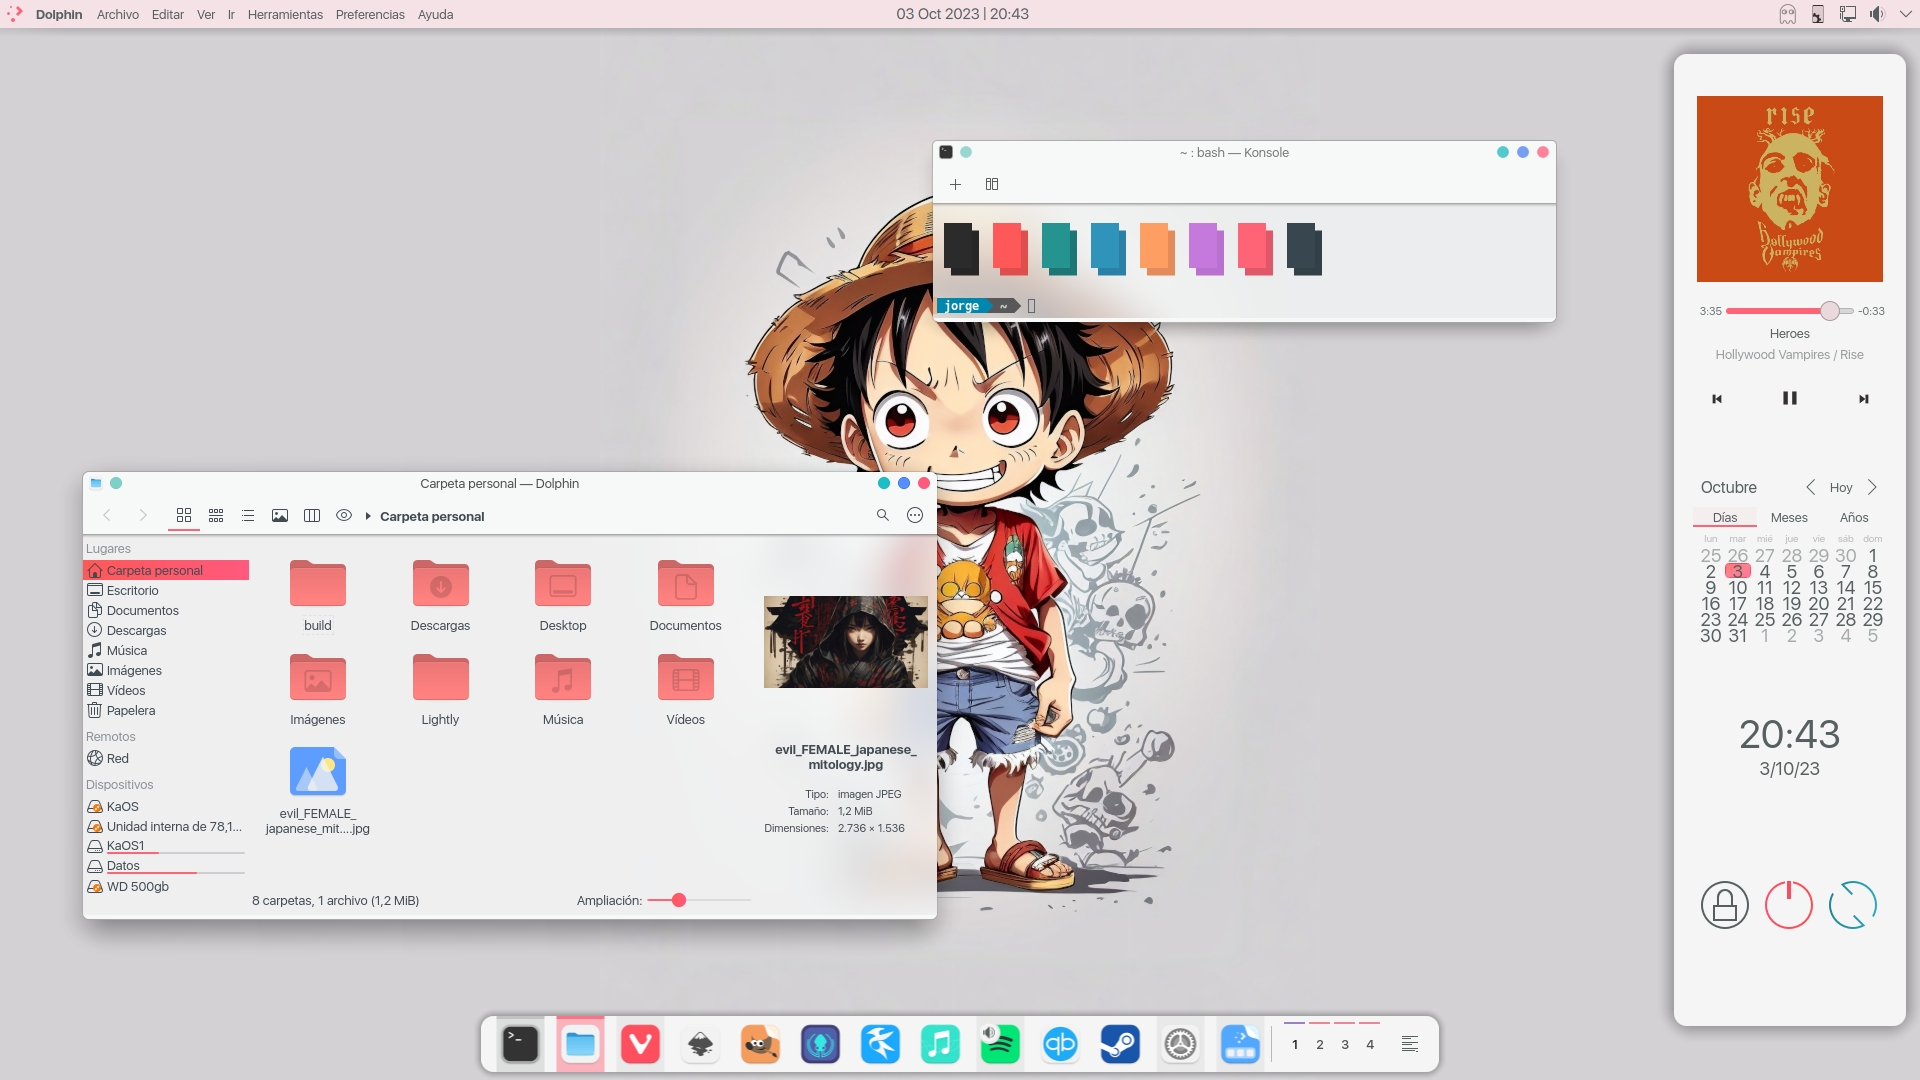
Task: Open Imágenes place in sidebar
Action: (x=166, y=671)
